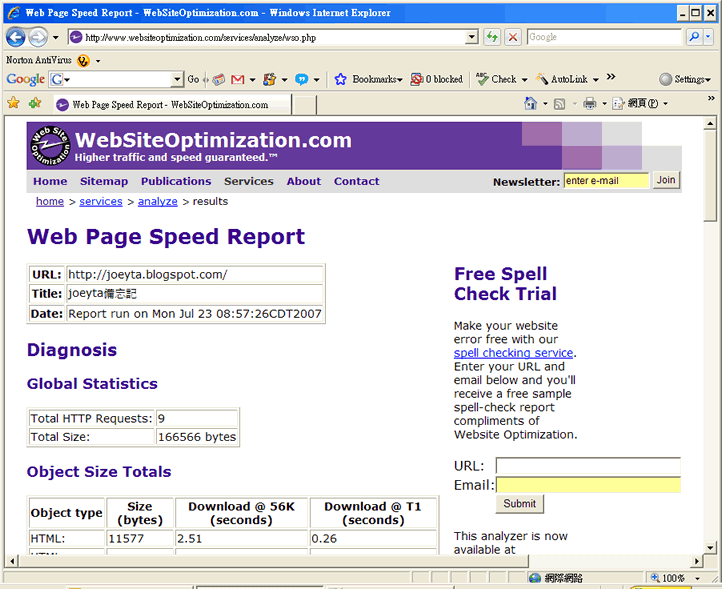
Task: Select the http://joeyta.blogspot.com/ URL cell
Action: 195,274
